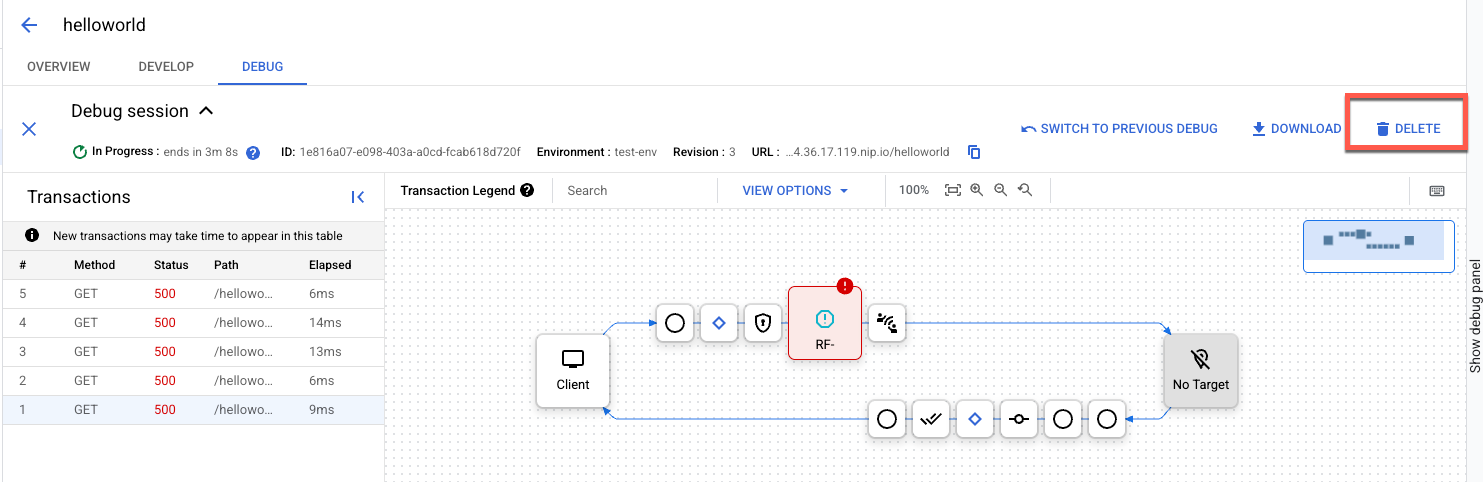Open the View Options dropdown
The image size is (1483, 482).
tap(795, 191)
